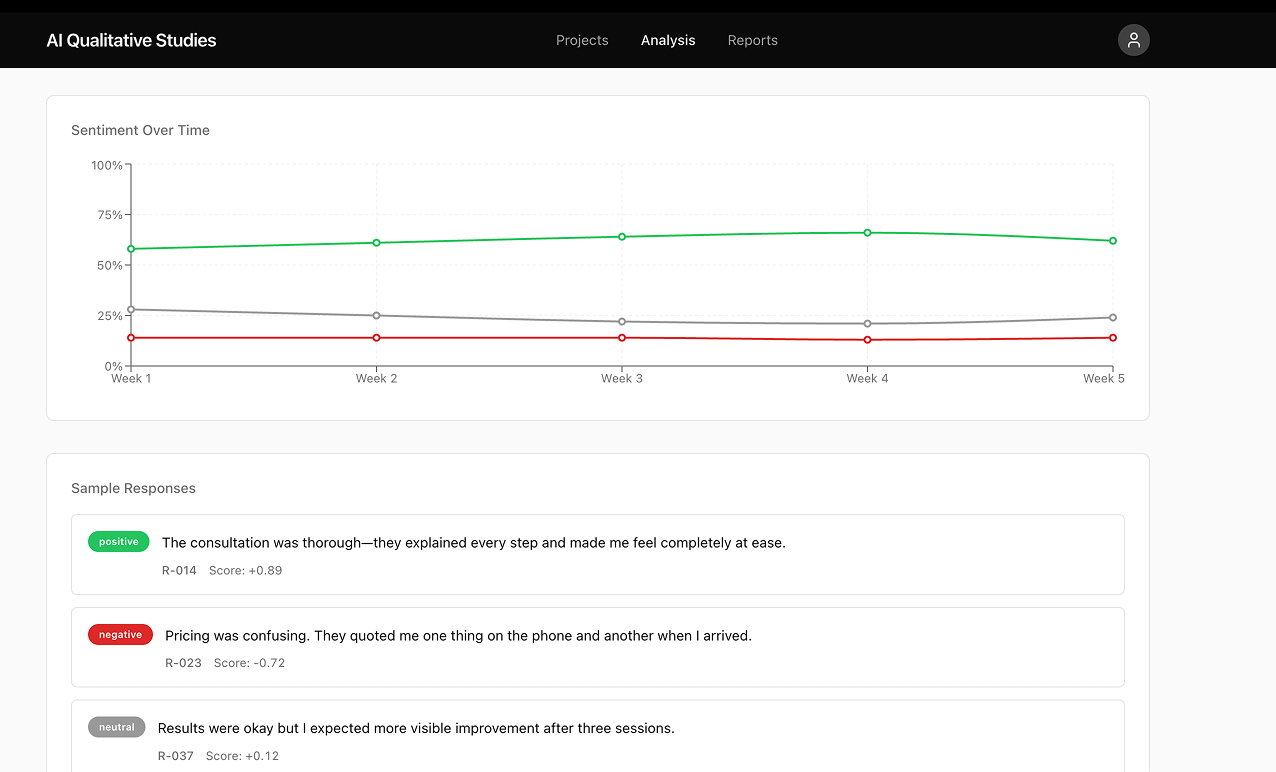The image size is (1276, 772).
Task: Select the red negative point at Week 3
Action: 622,338
